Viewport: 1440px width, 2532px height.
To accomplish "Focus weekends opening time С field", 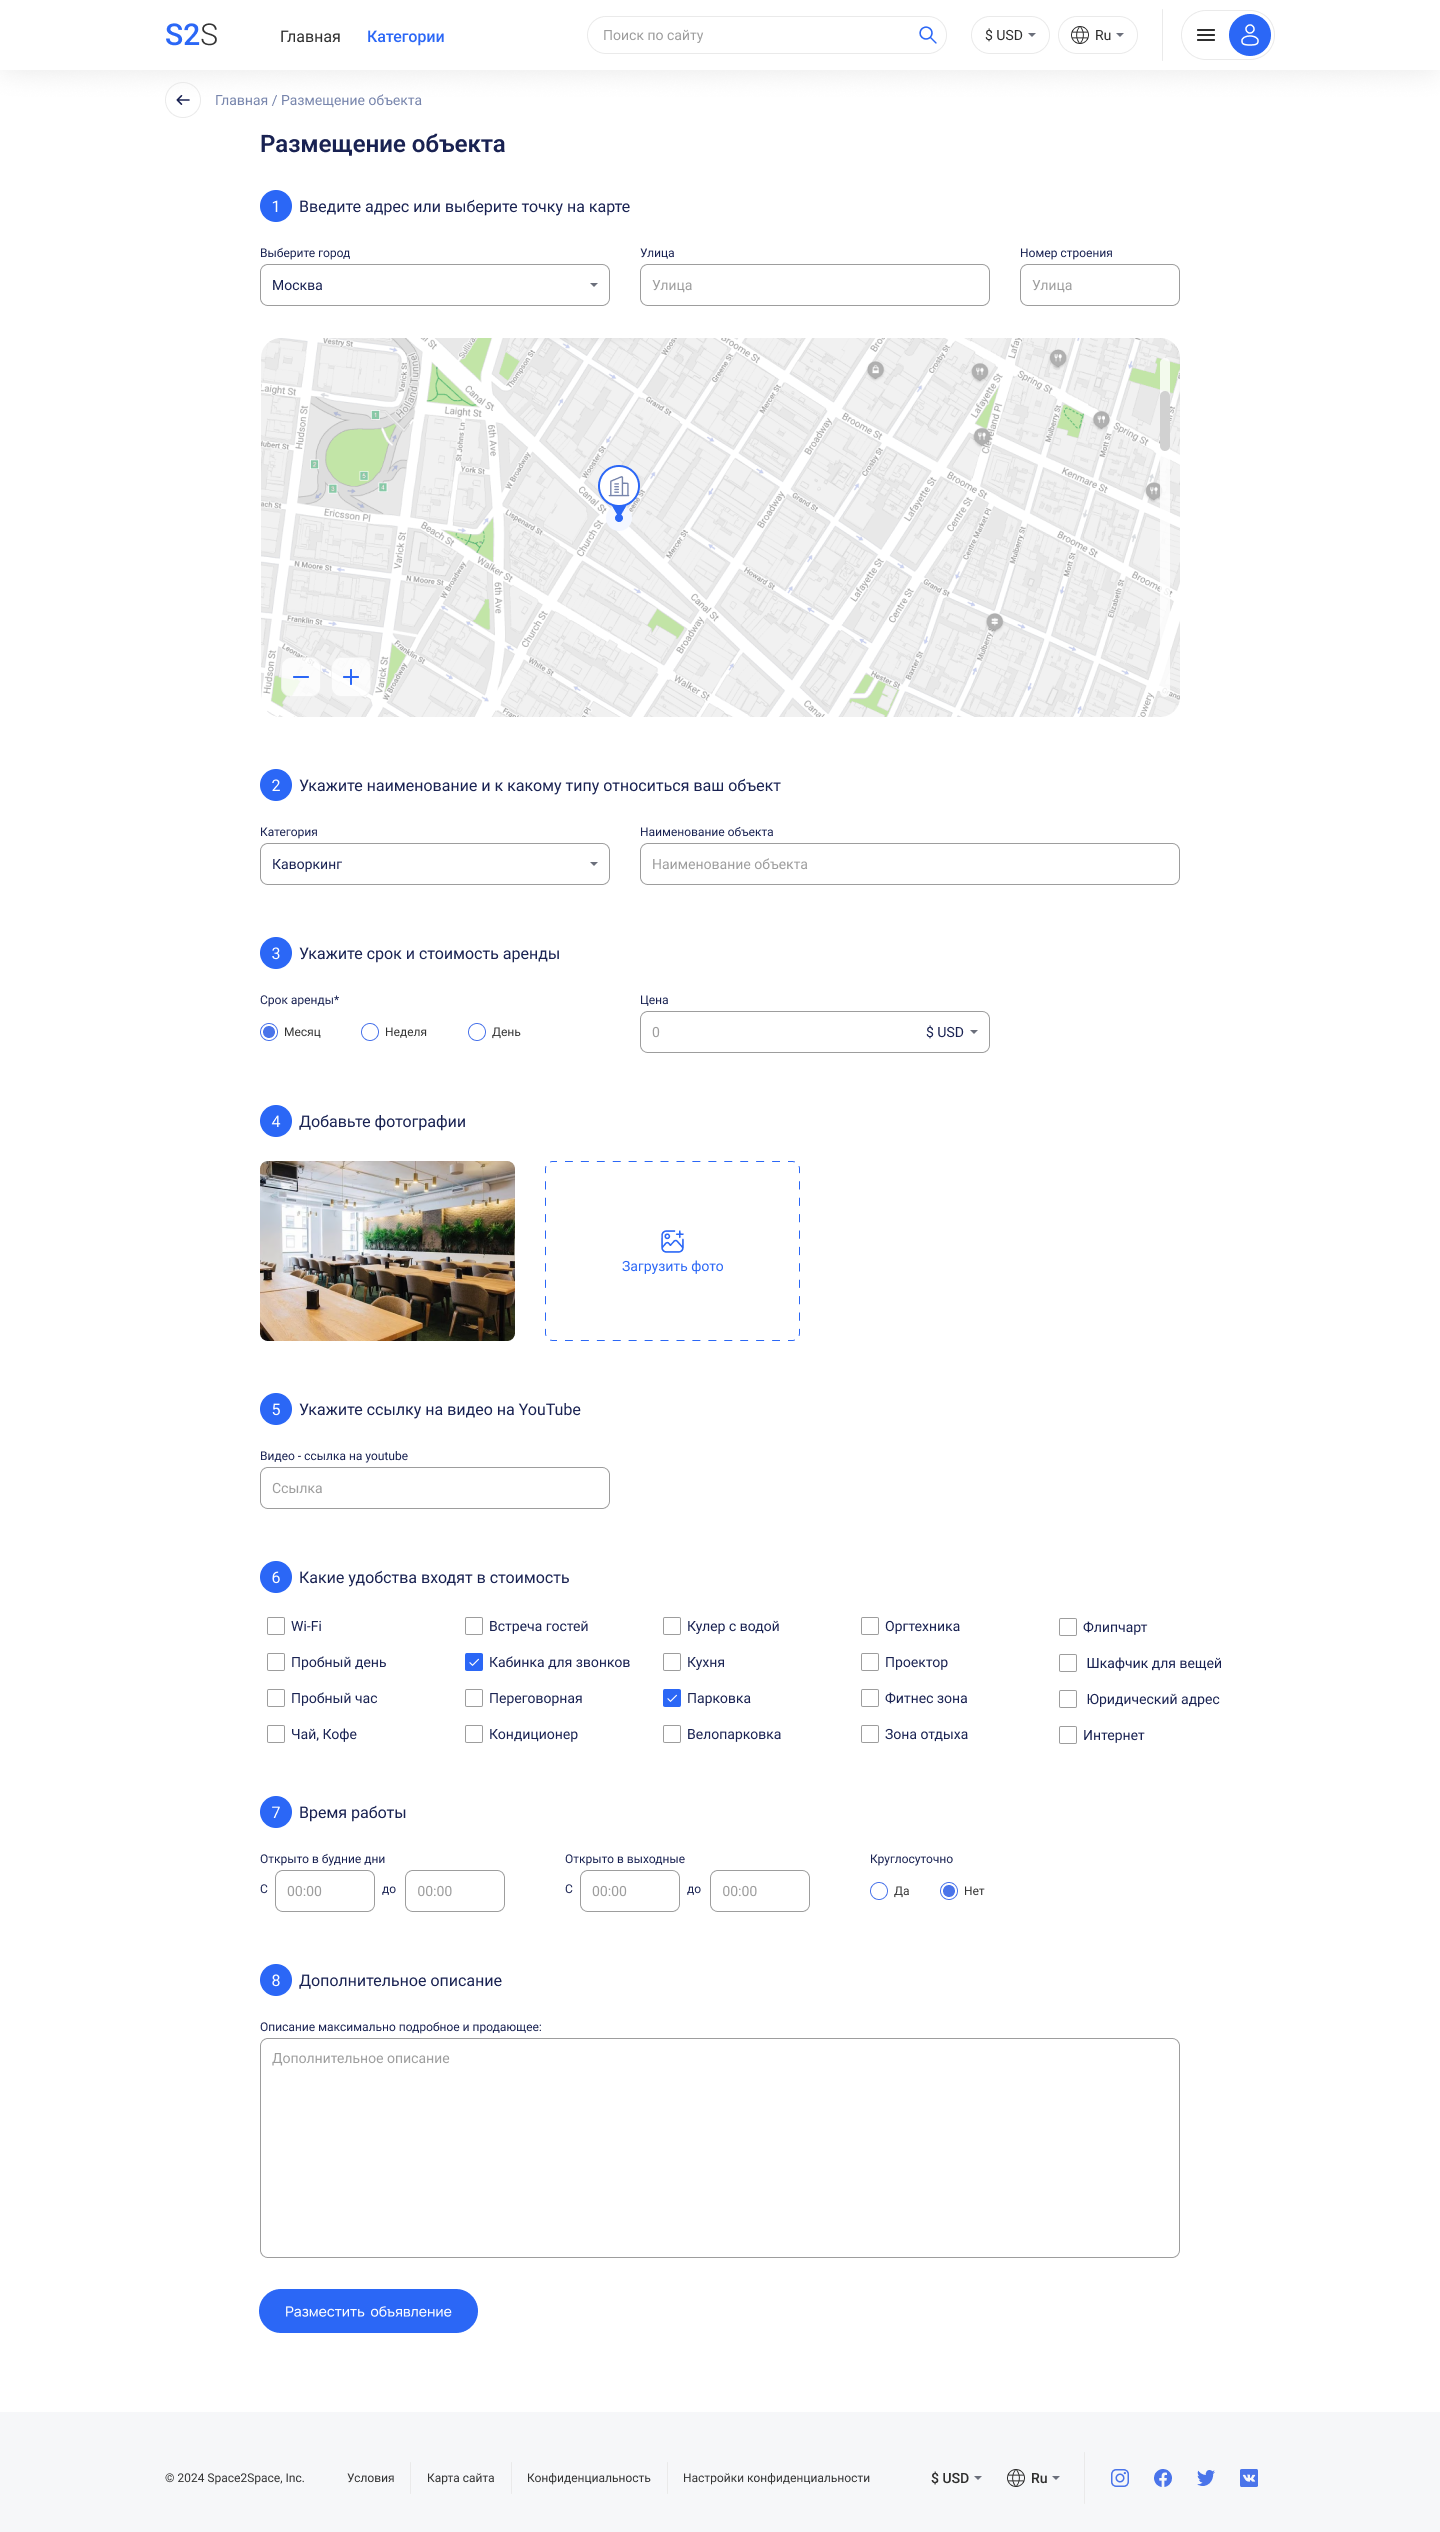I will tap(630, 1891).
